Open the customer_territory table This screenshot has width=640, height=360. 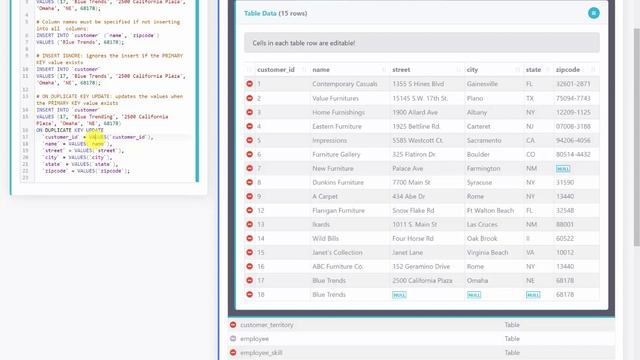point(267,325)
